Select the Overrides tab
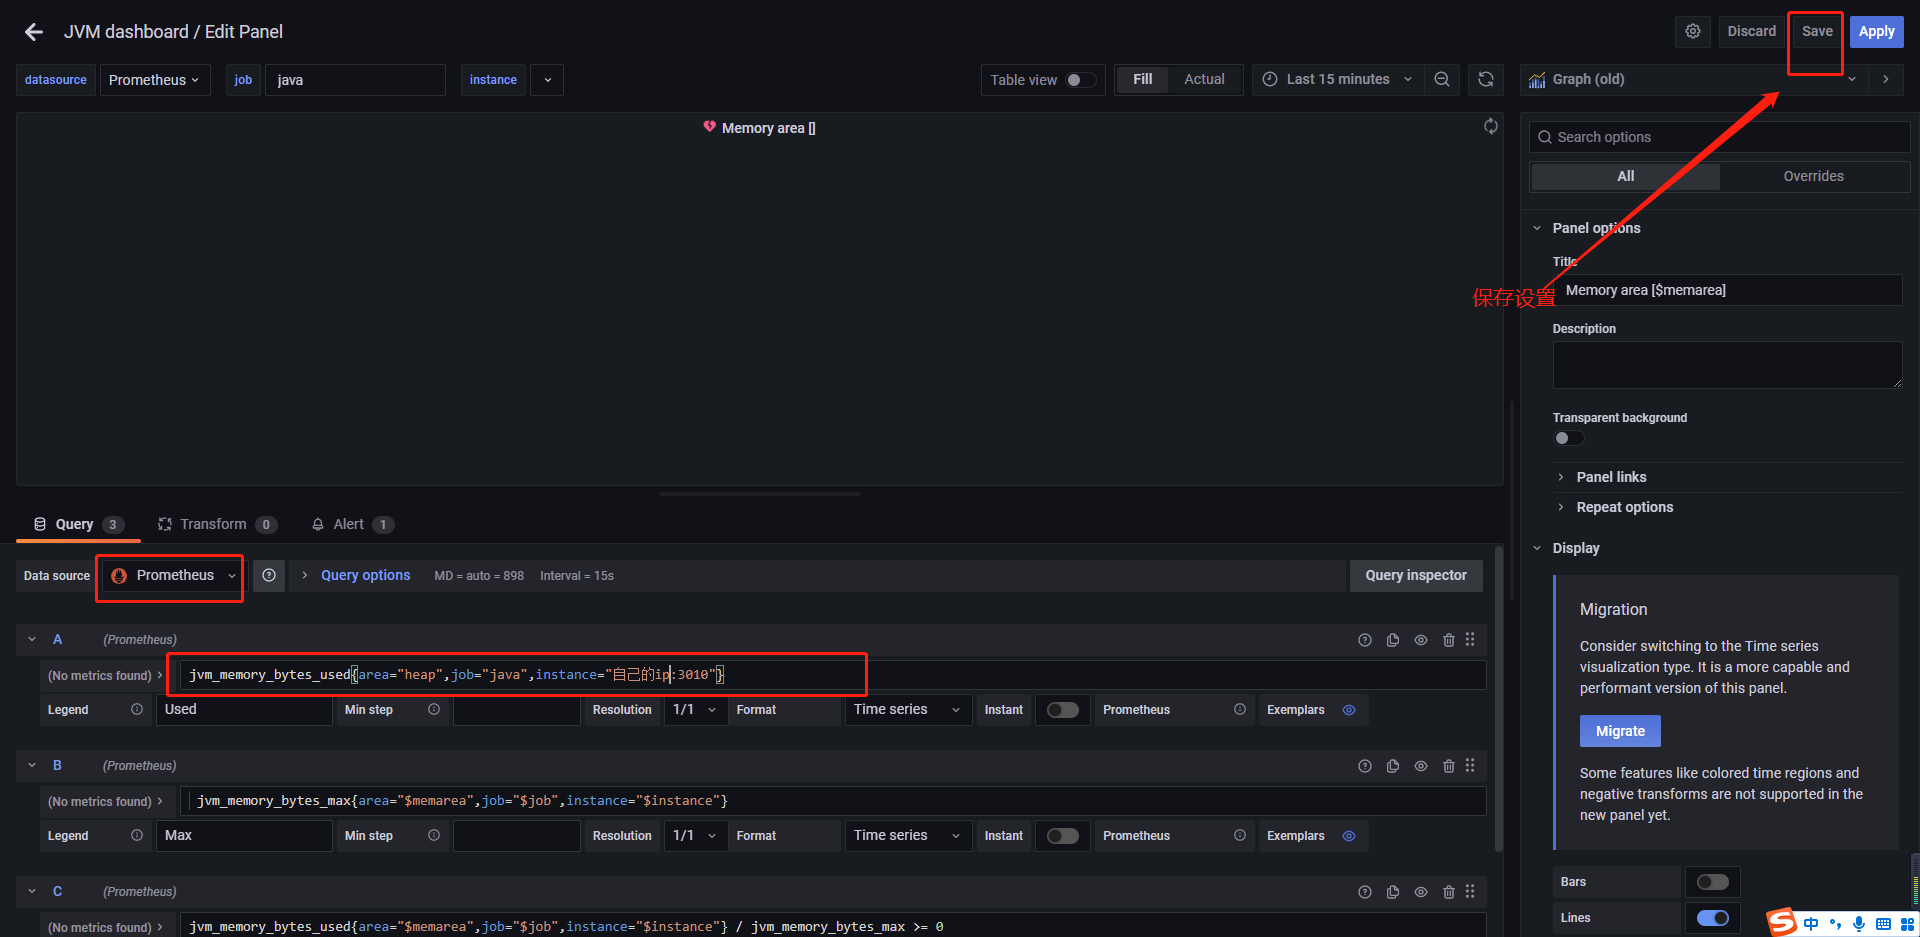This screenshot has height=937, width=1920. pos(1813,177)
